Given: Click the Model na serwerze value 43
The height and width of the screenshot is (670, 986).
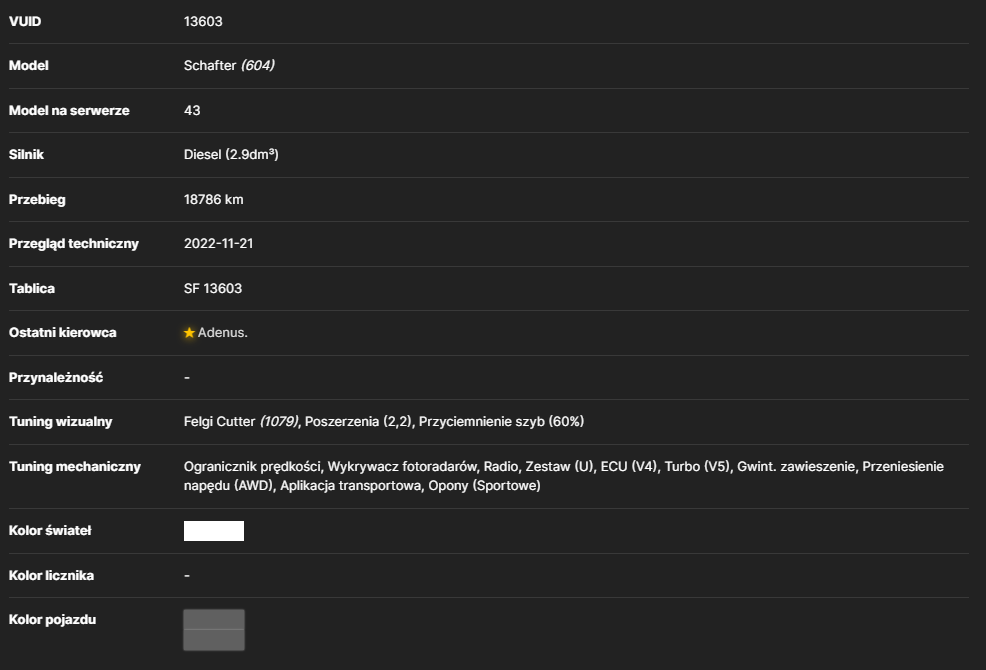Looking at the screenshot, I should (x=192, y=111).
